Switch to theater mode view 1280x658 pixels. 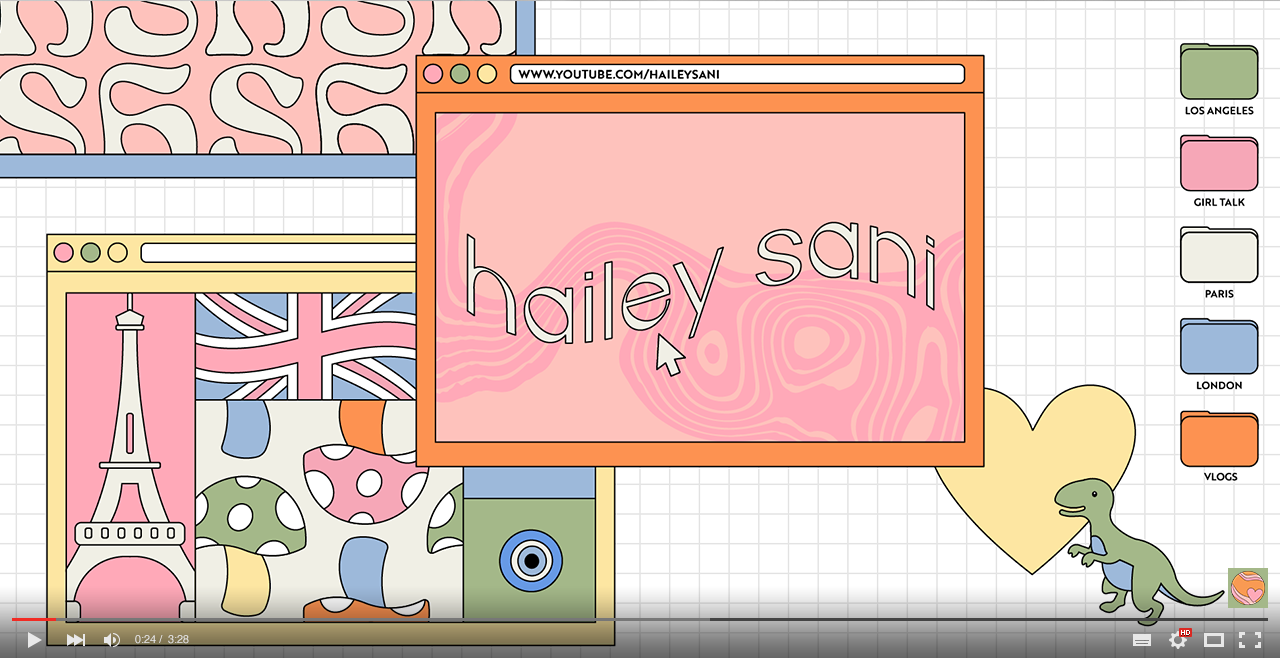coord(1214,640)
